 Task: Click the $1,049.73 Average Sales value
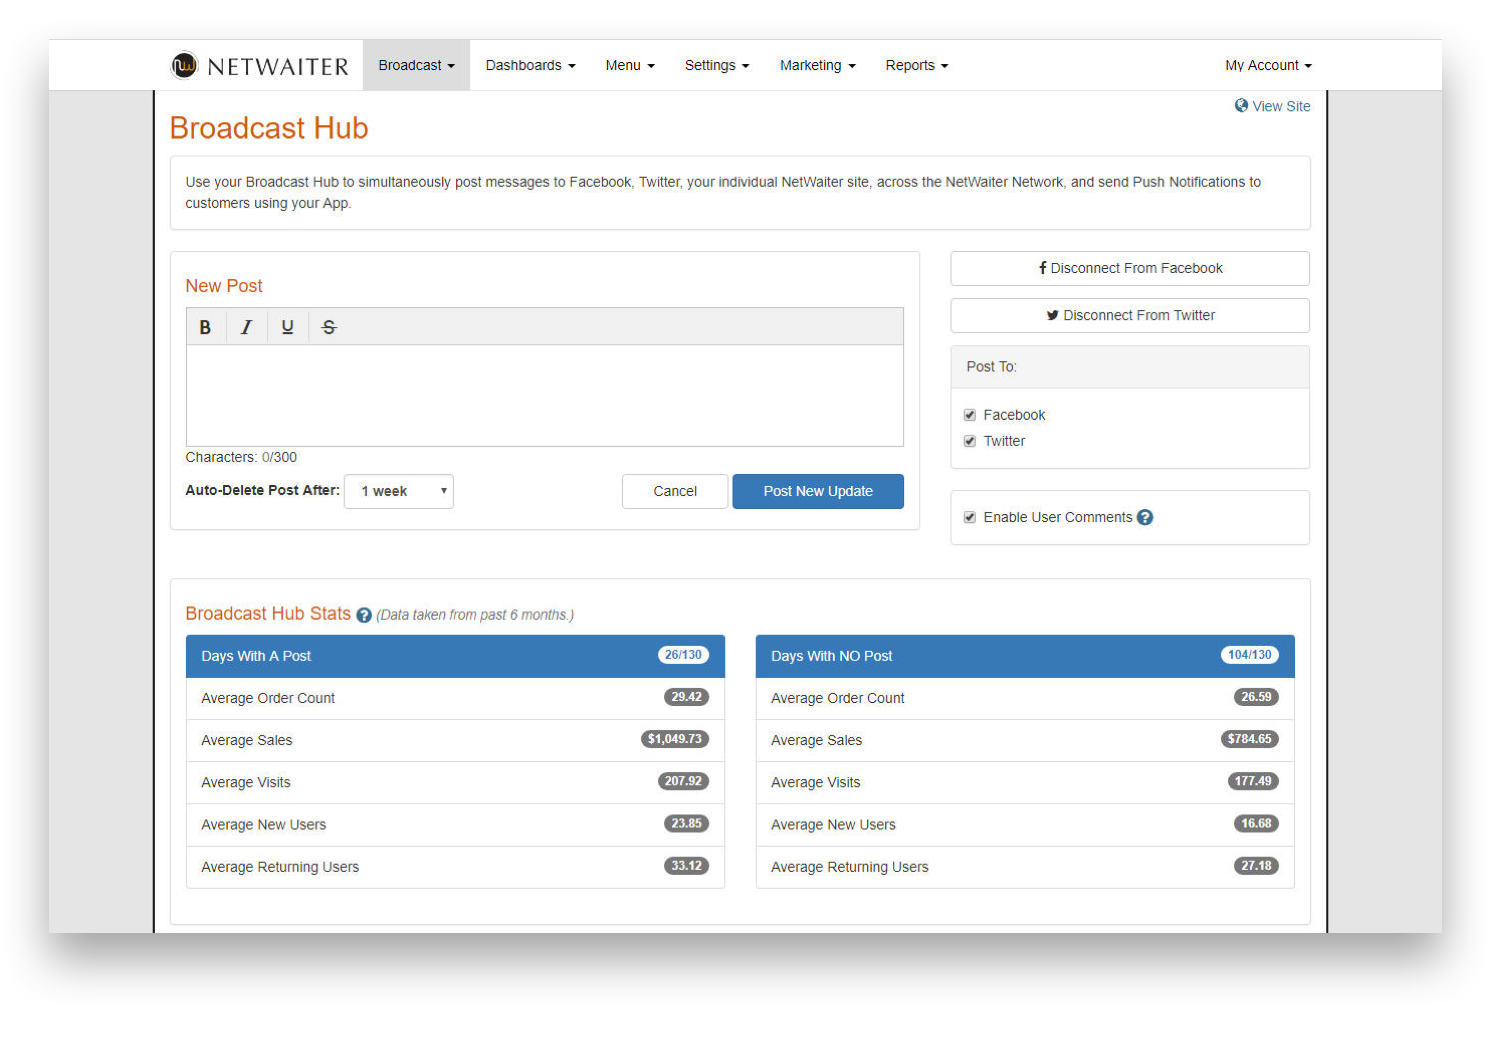(x=675, y=739)
